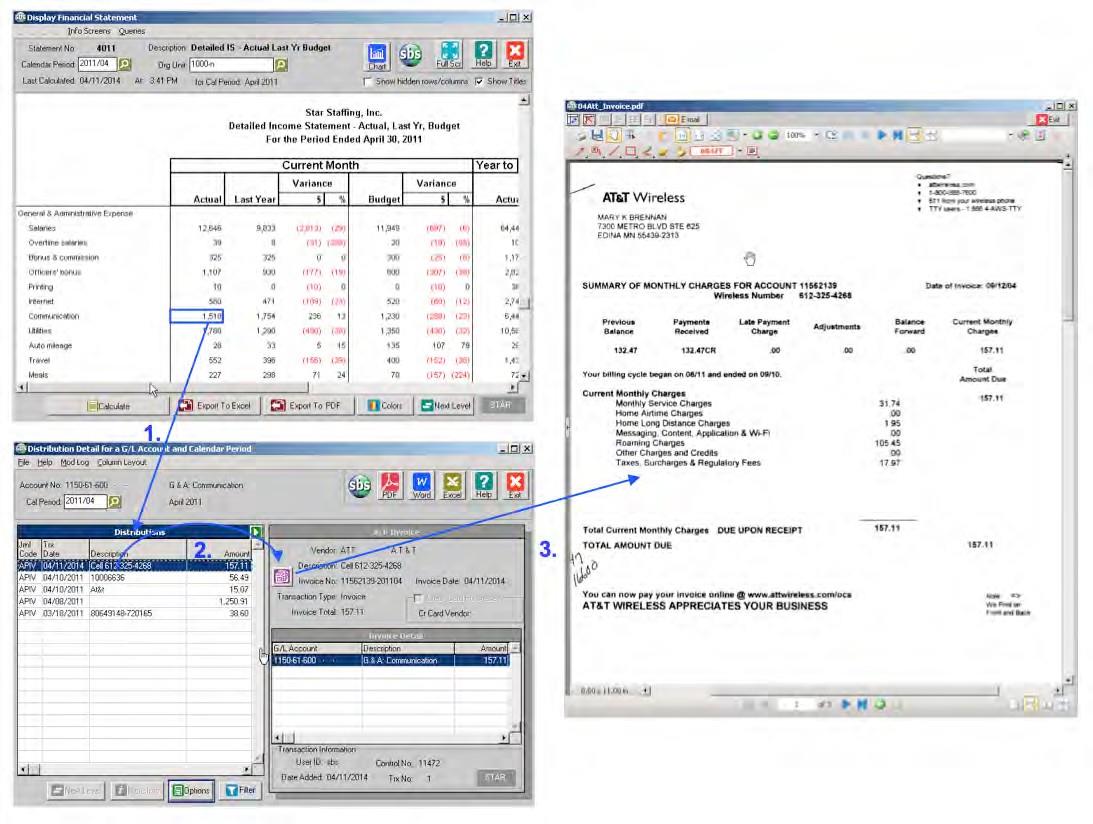The width and height of the screenshot is (1093, 824).
Task: Open the stamp type dropdown next to DRAFT
Action: coord(739,151)
